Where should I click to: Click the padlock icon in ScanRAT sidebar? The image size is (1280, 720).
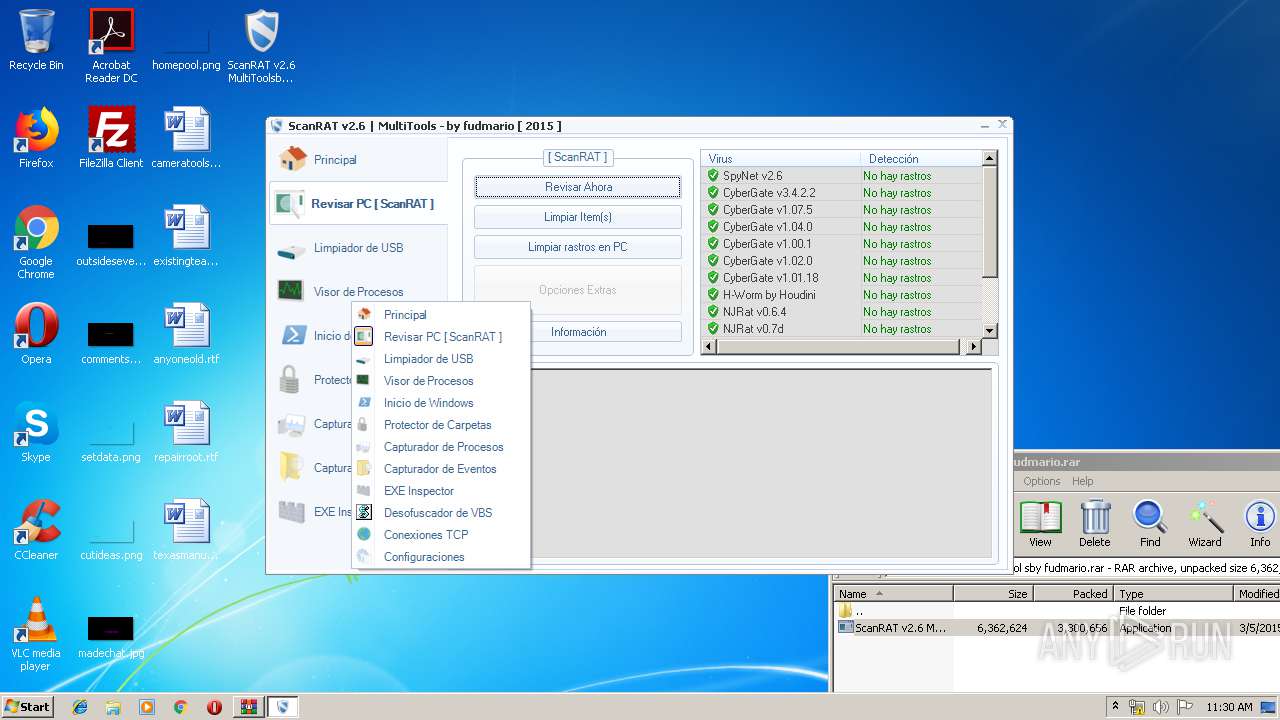(x=289, y=379)
